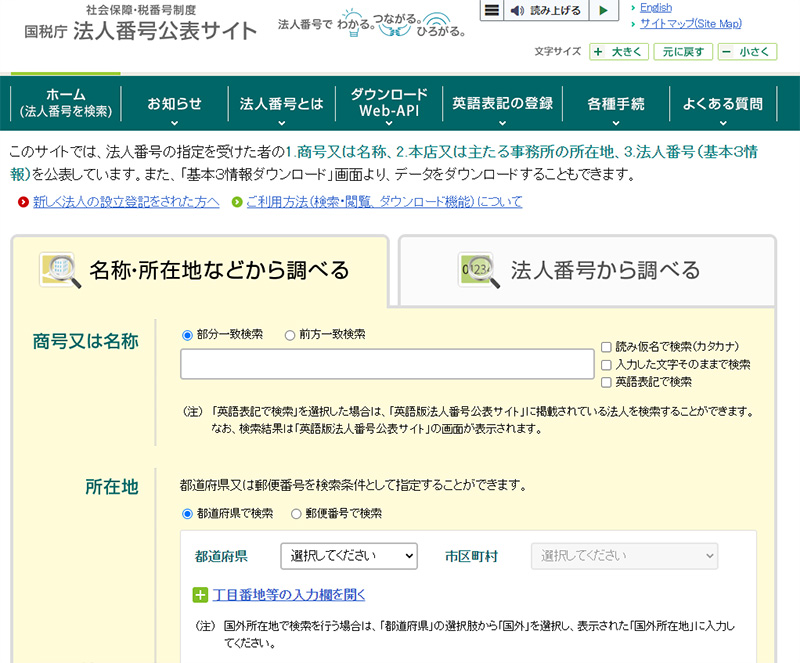Click the 読み上げる speaker button

click(546, 11)
